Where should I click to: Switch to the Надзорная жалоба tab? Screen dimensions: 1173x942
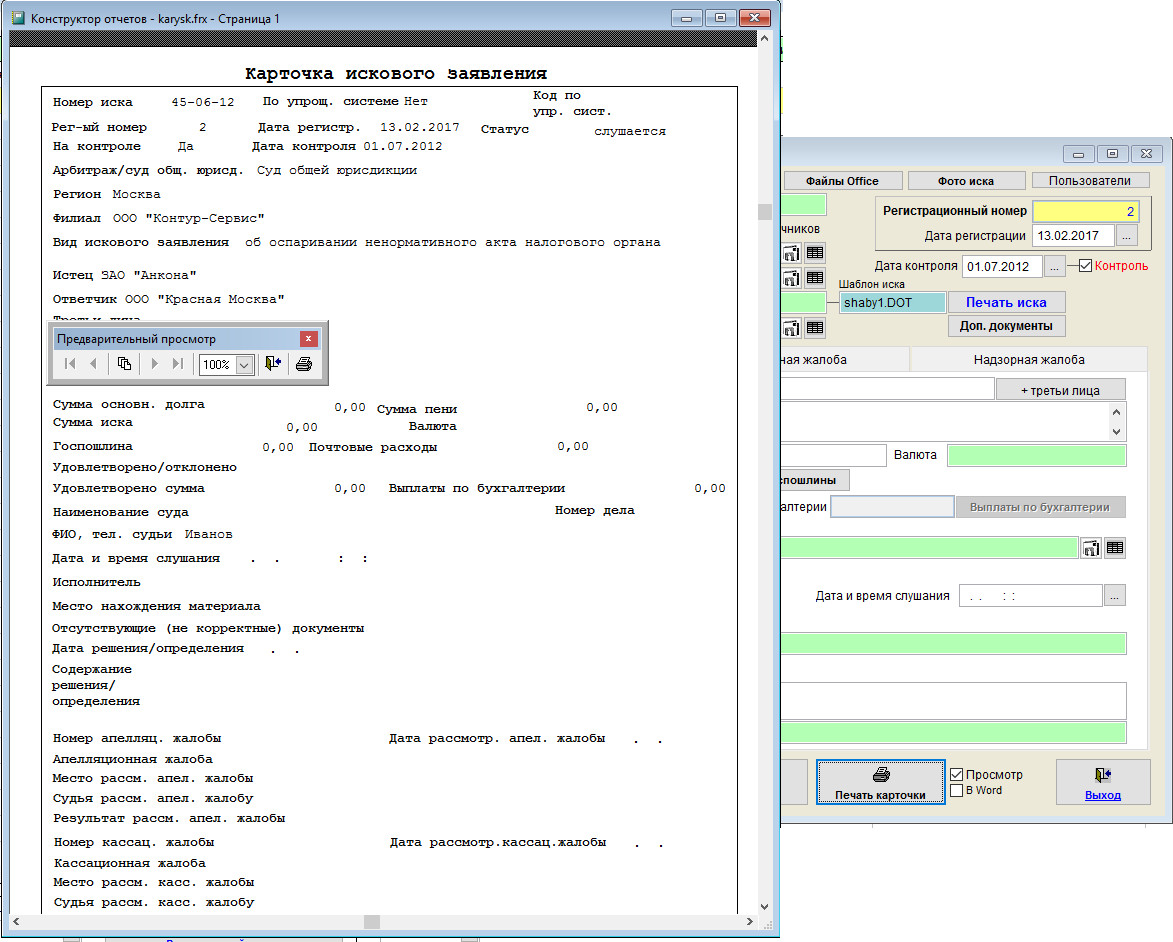pos(1028,360)
